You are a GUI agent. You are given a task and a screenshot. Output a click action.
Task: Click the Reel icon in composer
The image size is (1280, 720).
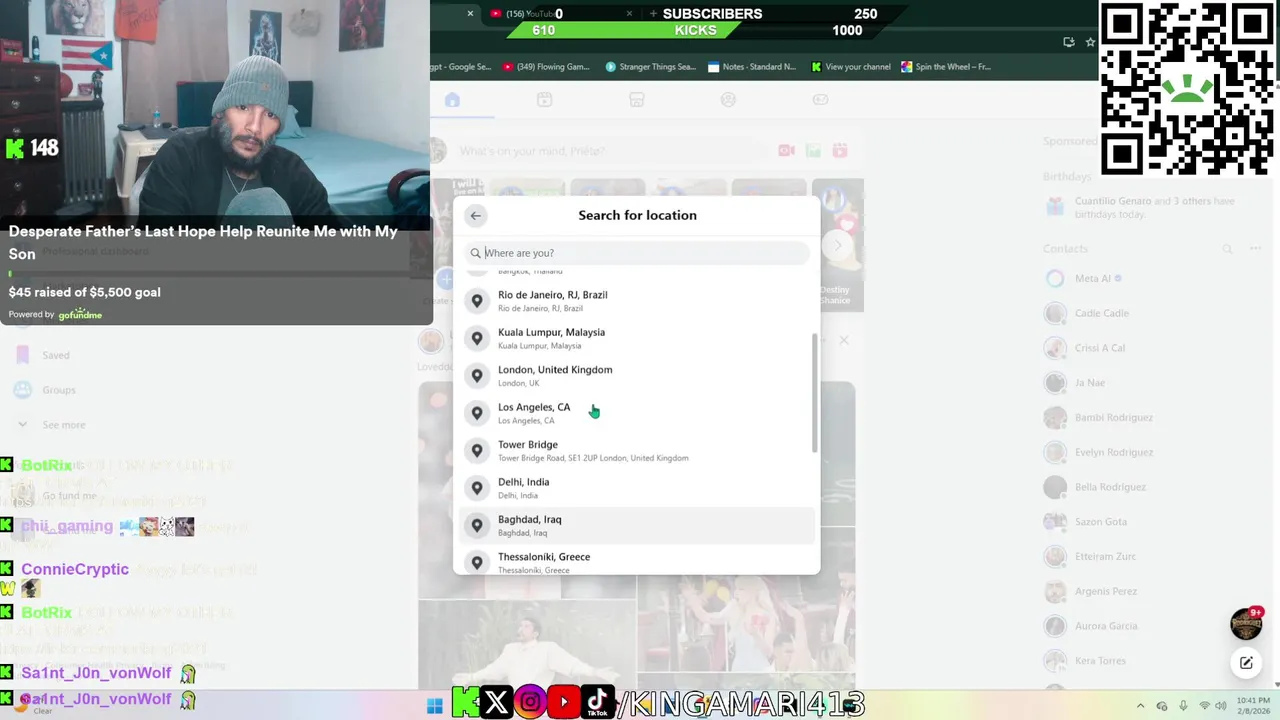coord(840,151)
